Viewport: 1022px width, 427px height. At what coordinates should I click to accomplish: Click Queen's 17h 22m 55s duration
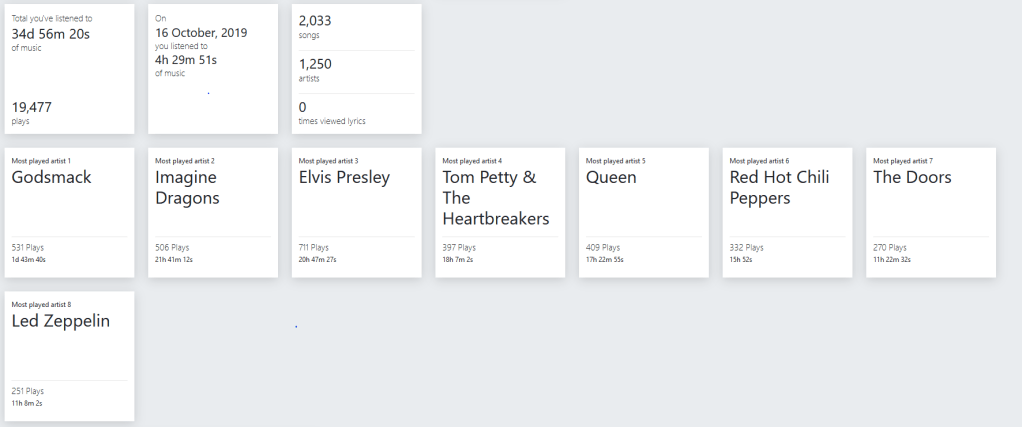[604, 259]
